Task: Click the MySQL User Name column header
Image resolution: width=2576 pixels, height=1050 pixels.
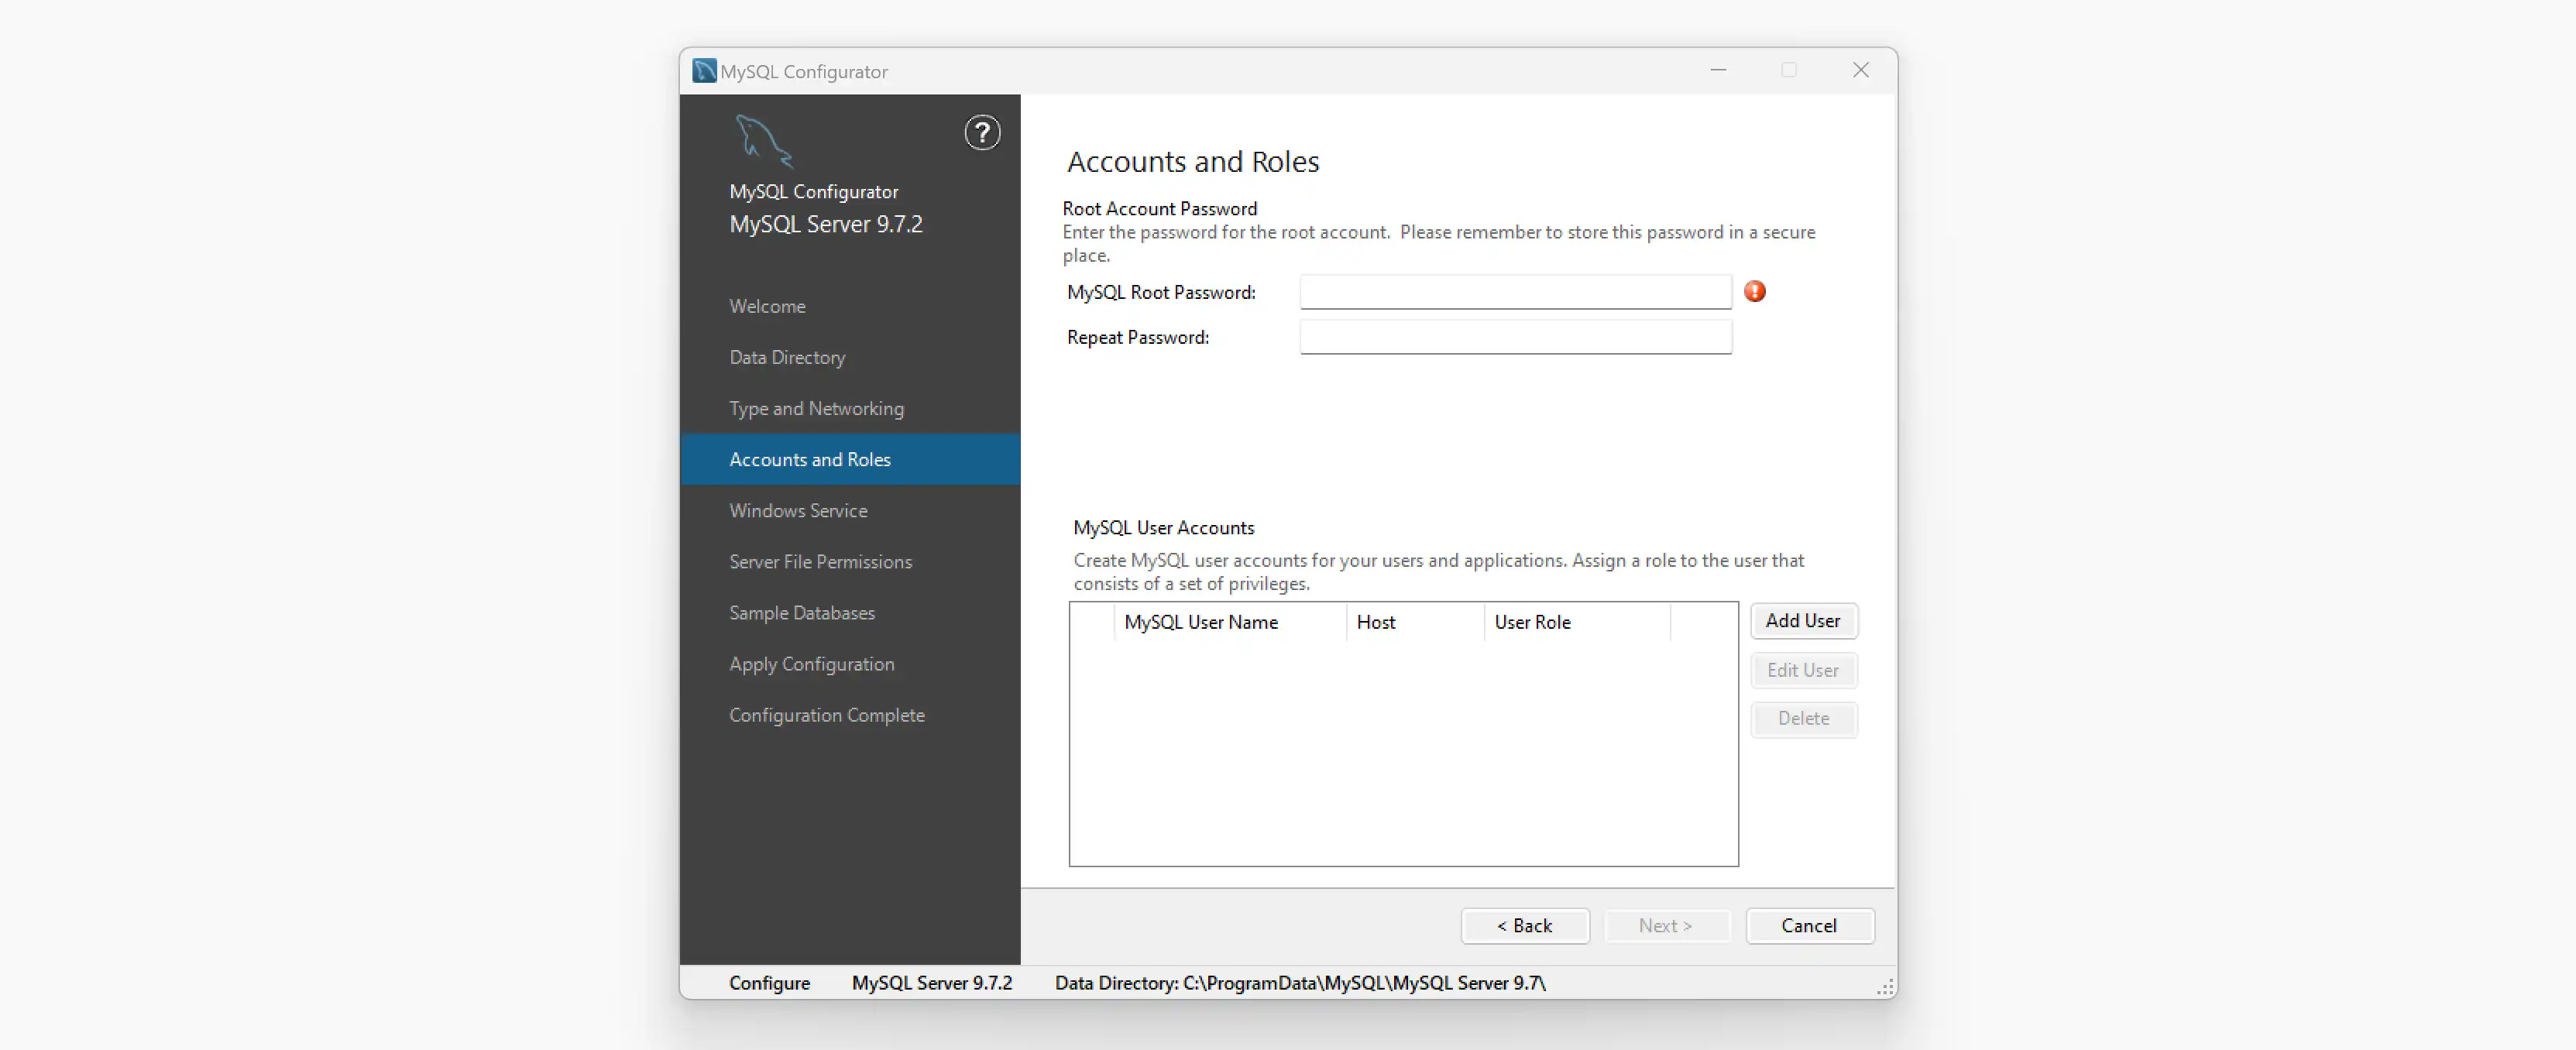Action: click(1230, 622)
